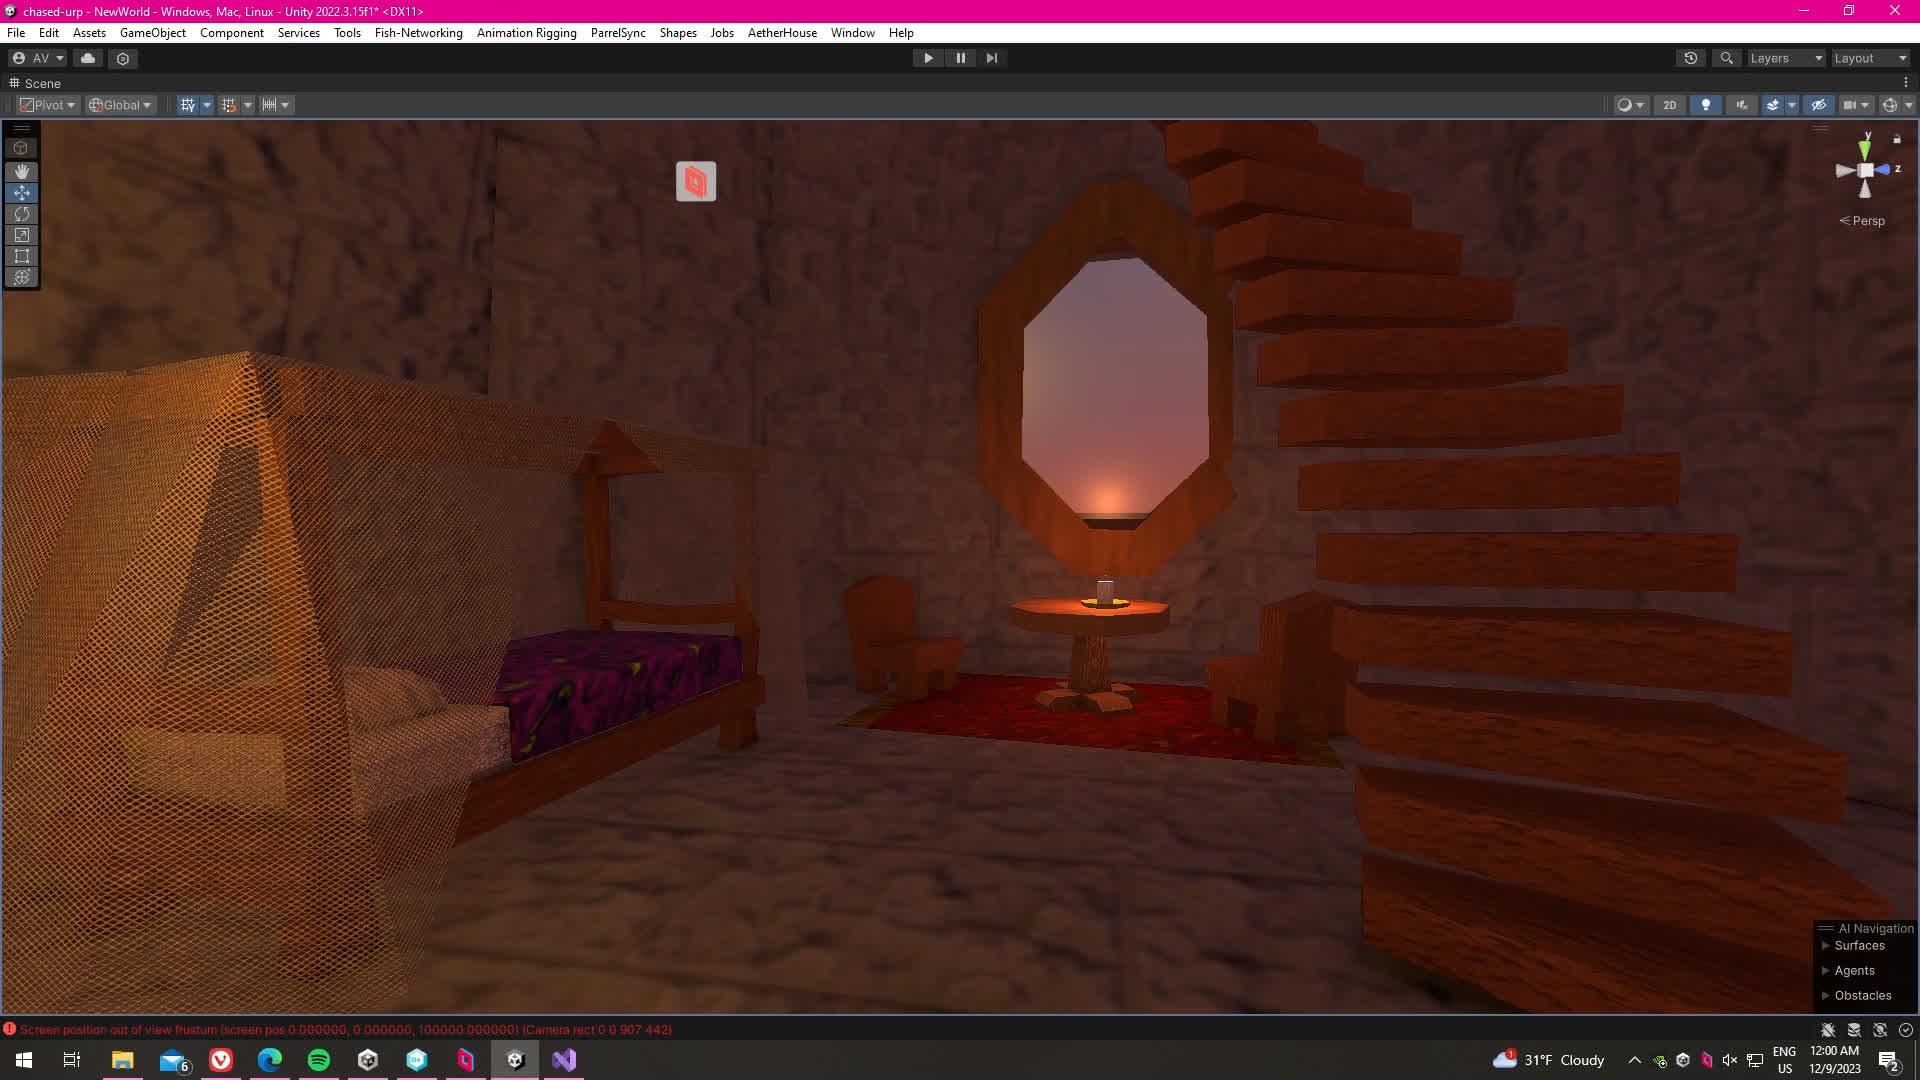Open the Pivot mode dropdown
The image size is (1920, 1080).
point(48,105)
